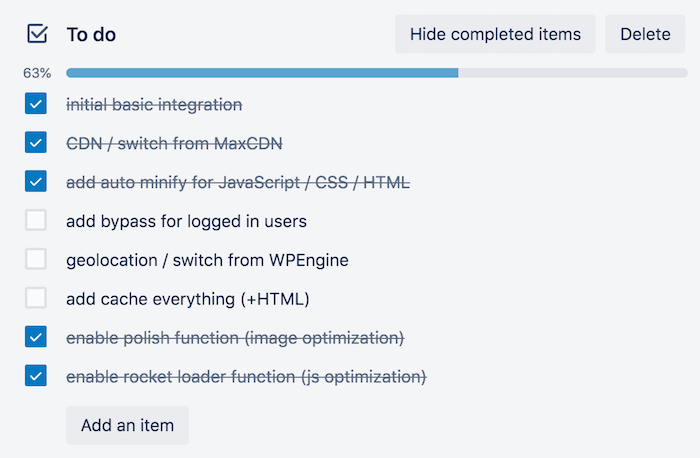Check add bypass for logged in users
Image resolution: width=700 pixels, height=458 pixels.
coord(36,220)
